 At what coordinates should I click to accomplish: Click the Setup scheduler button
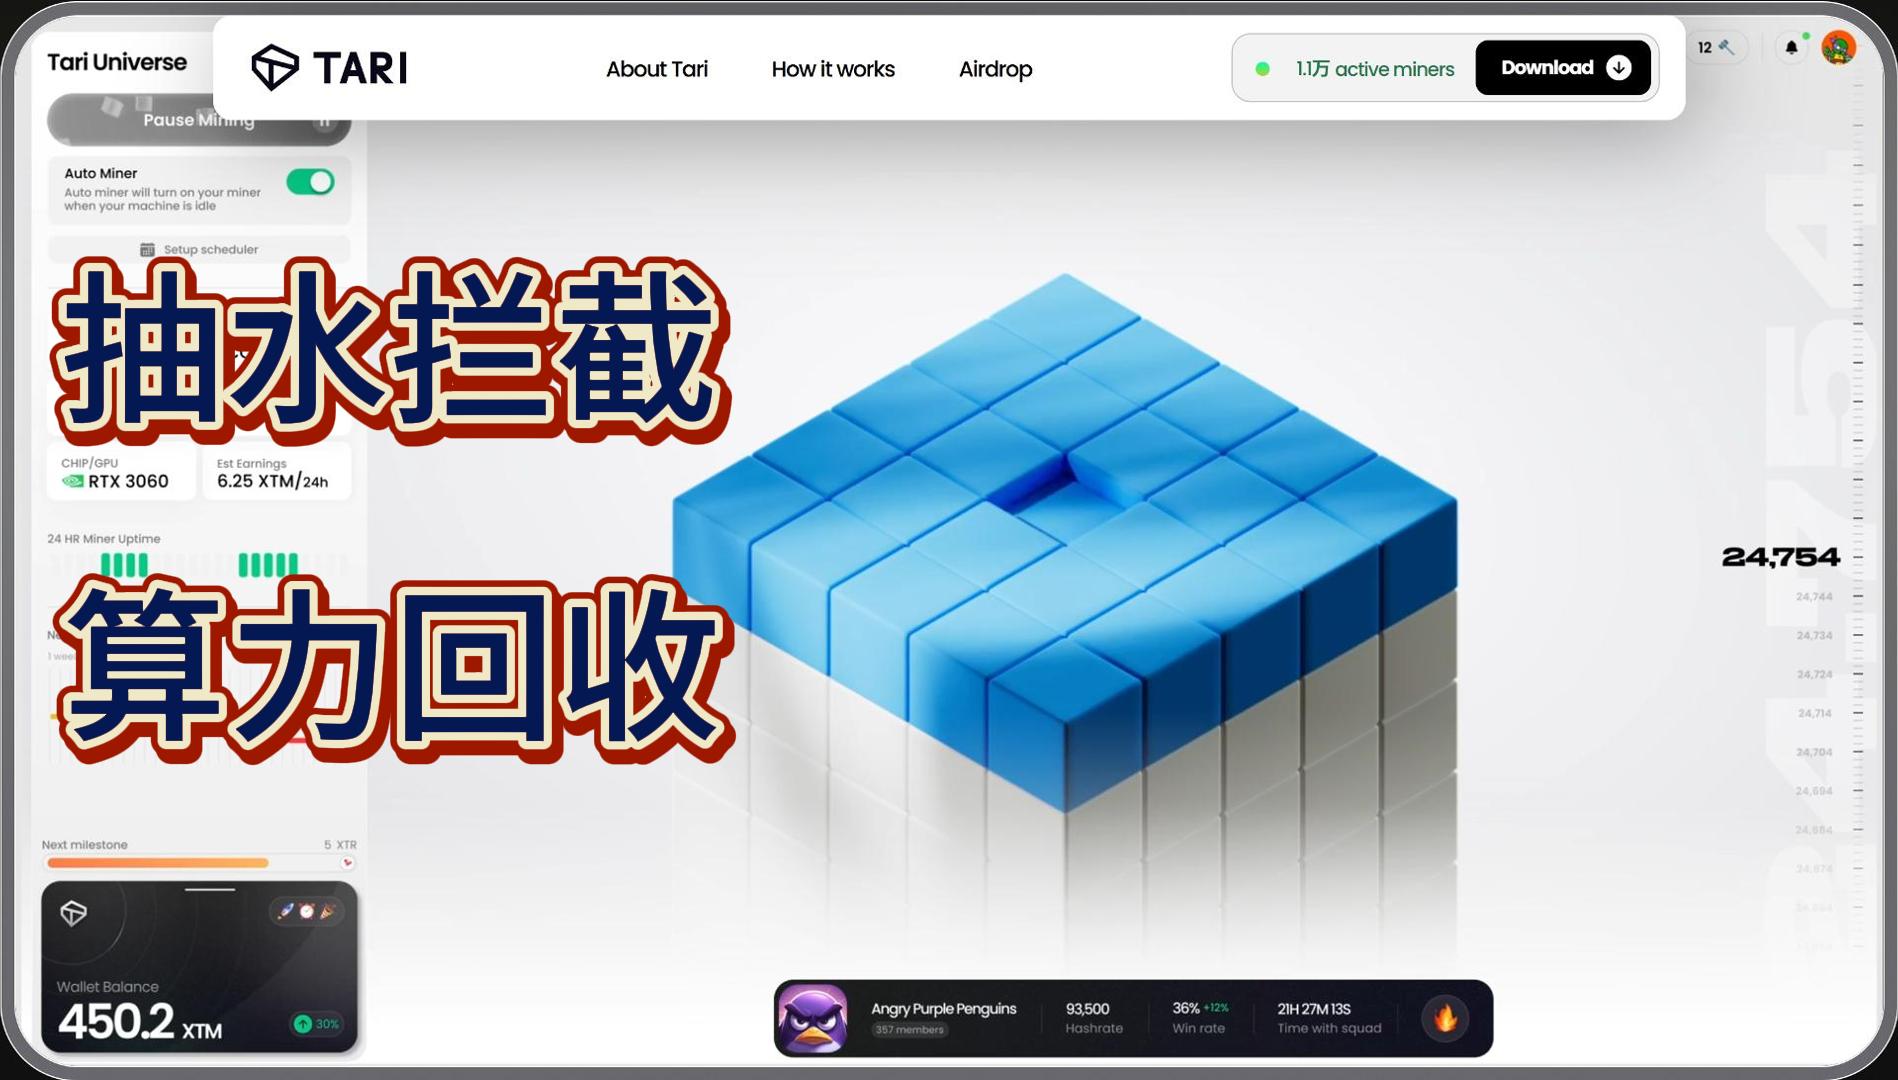pyautogui.click(x=199, y=249)
